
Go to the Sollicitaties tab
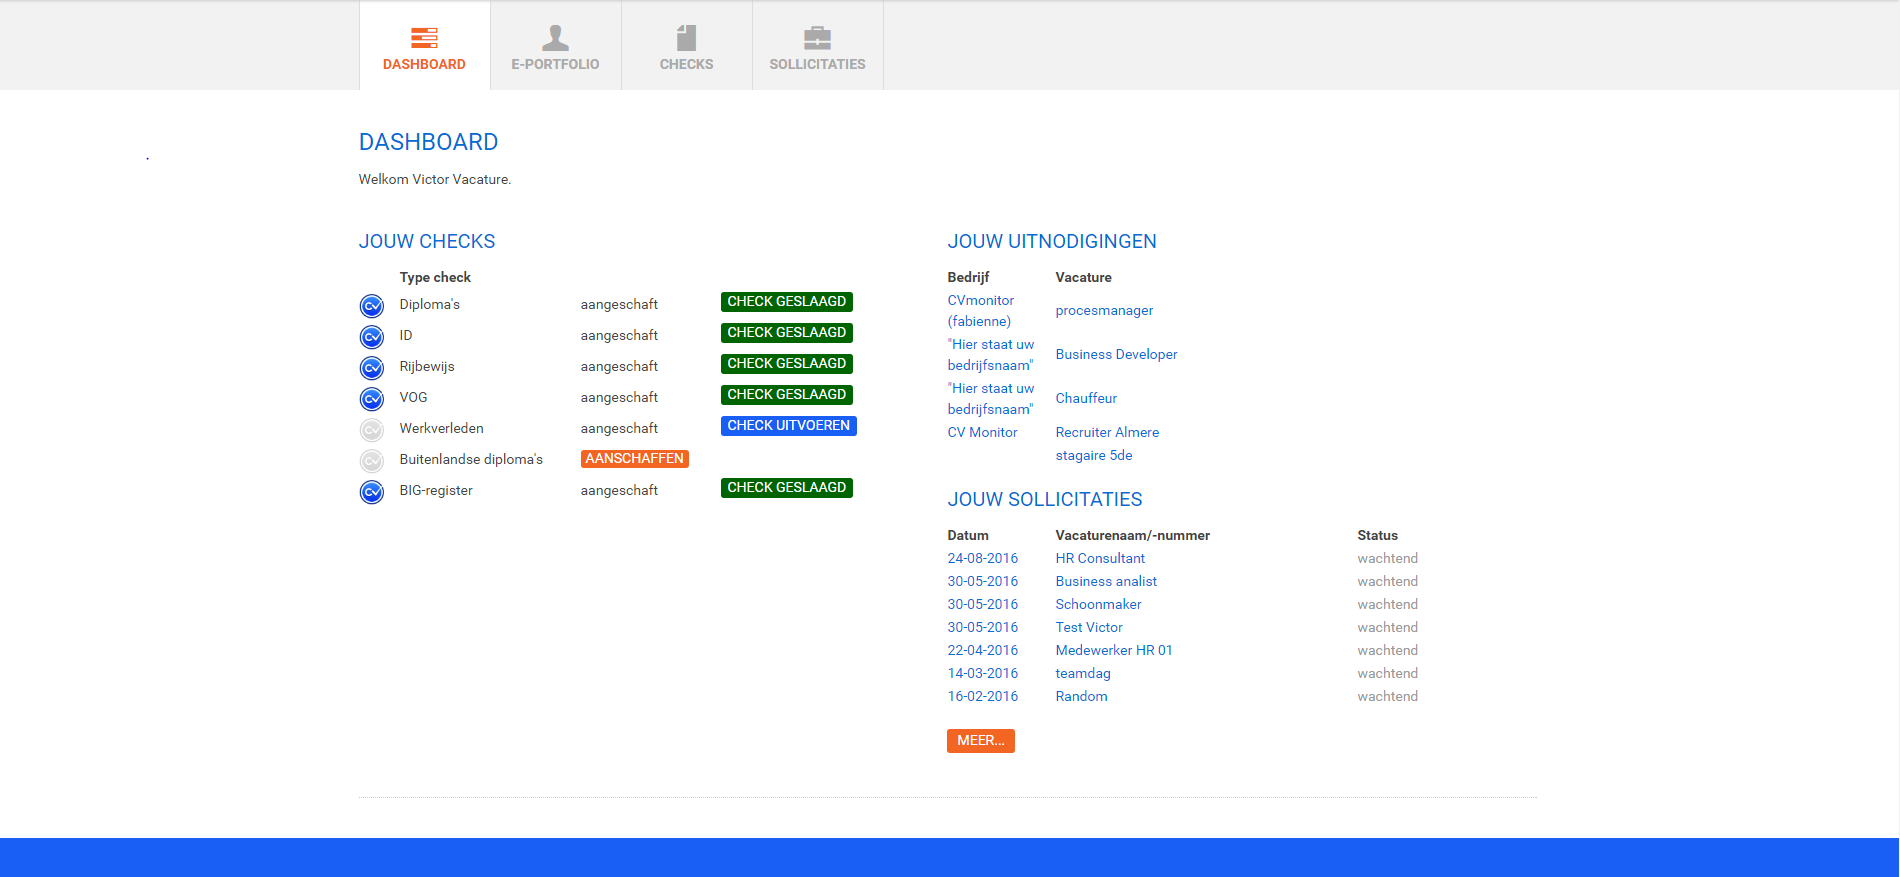point(817,47)
